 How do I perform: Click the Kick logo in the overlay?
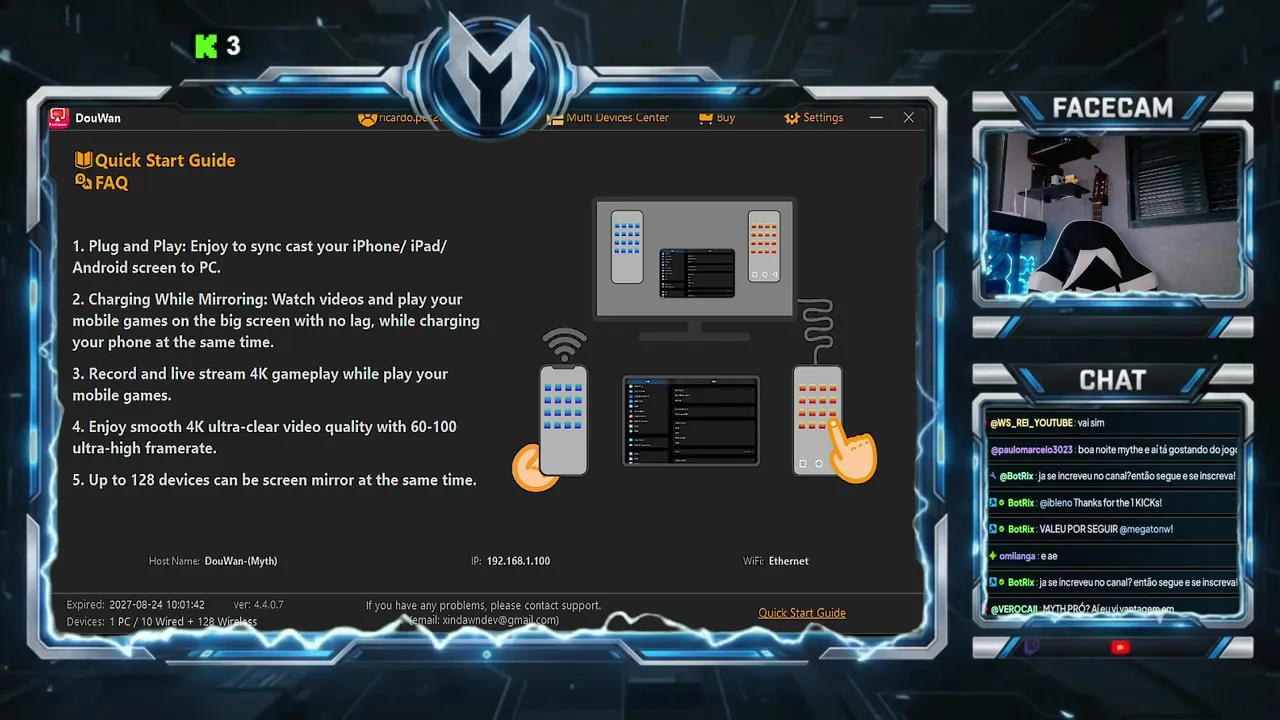click(x=206, y=46)
